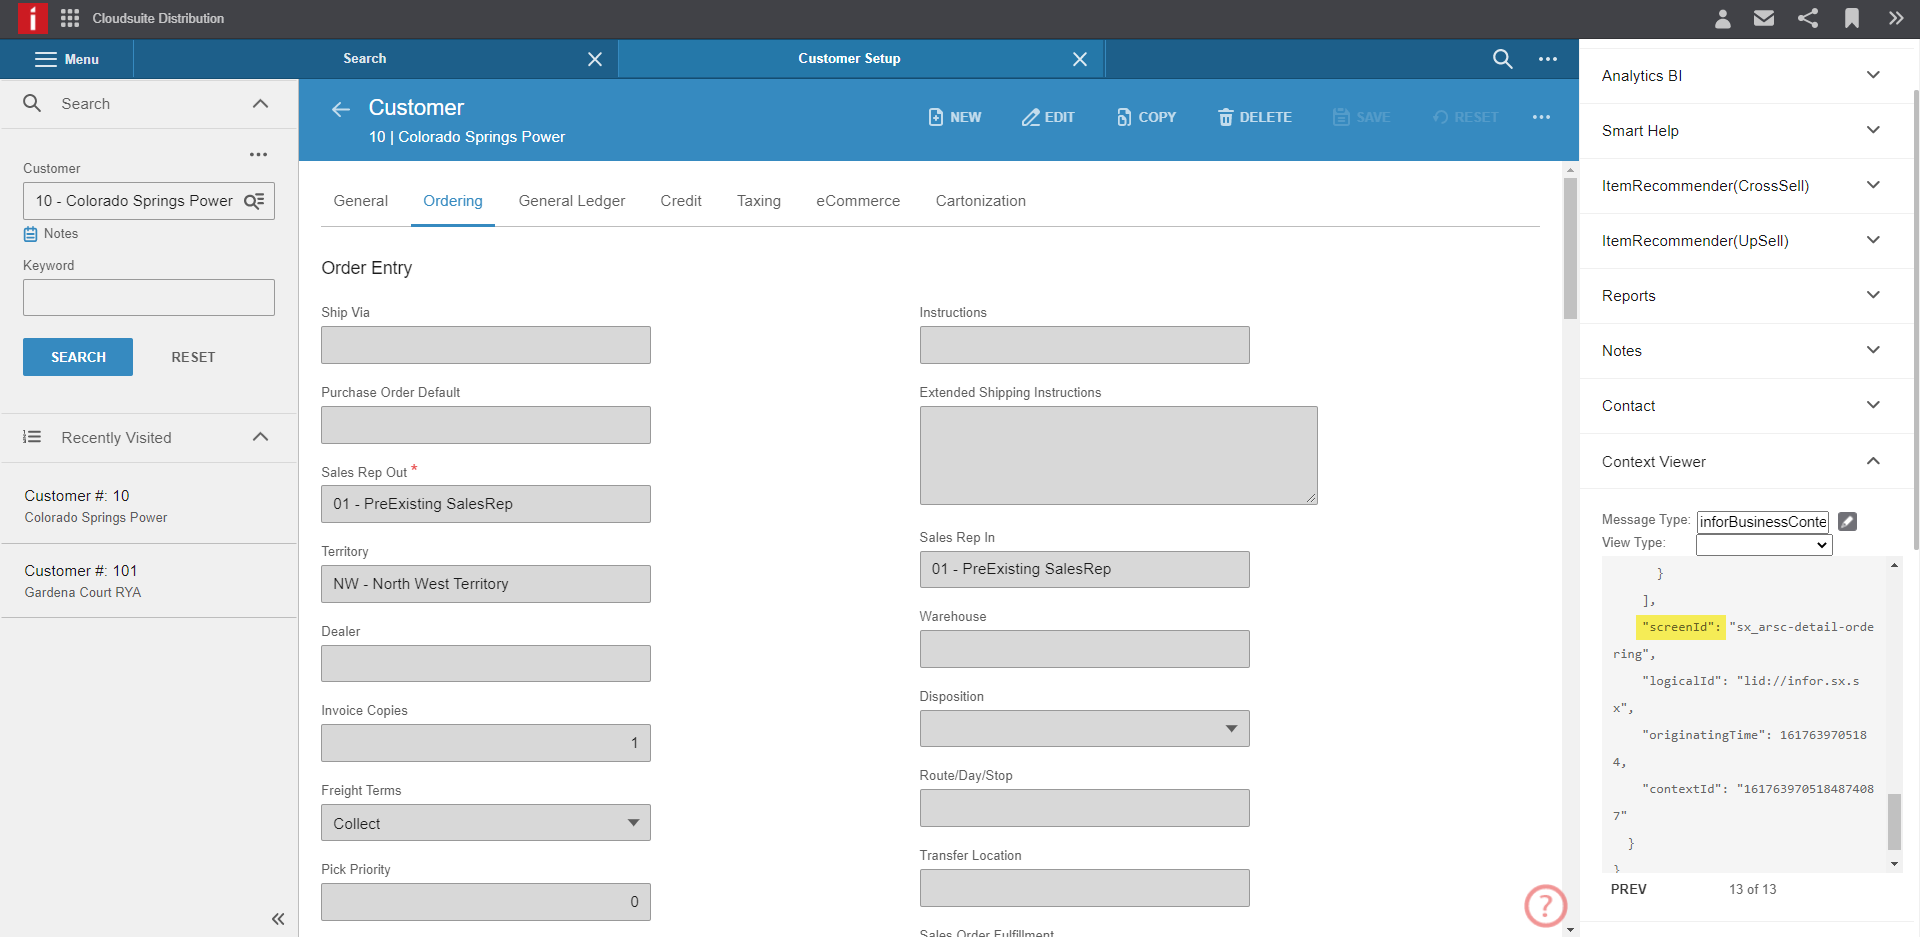Click the COPY button

click(1146, 117)
